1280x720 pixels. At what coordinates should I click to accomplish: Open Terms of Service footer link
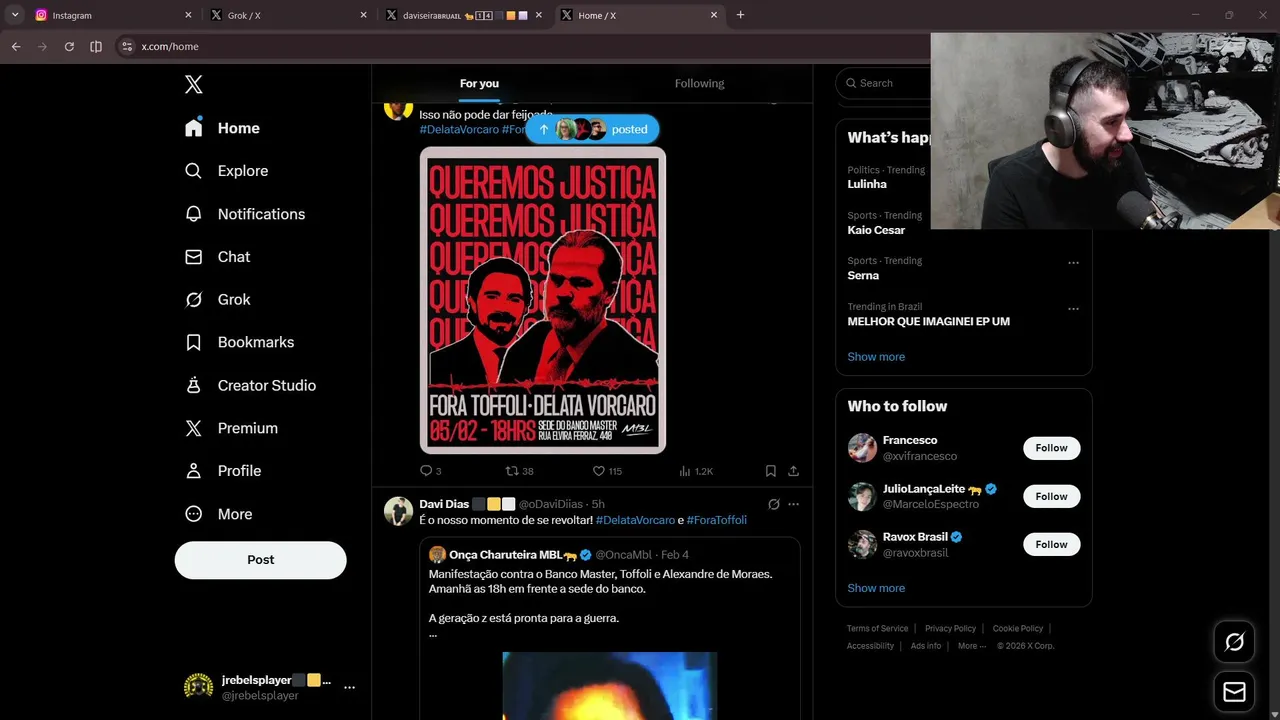pos(877,629)
